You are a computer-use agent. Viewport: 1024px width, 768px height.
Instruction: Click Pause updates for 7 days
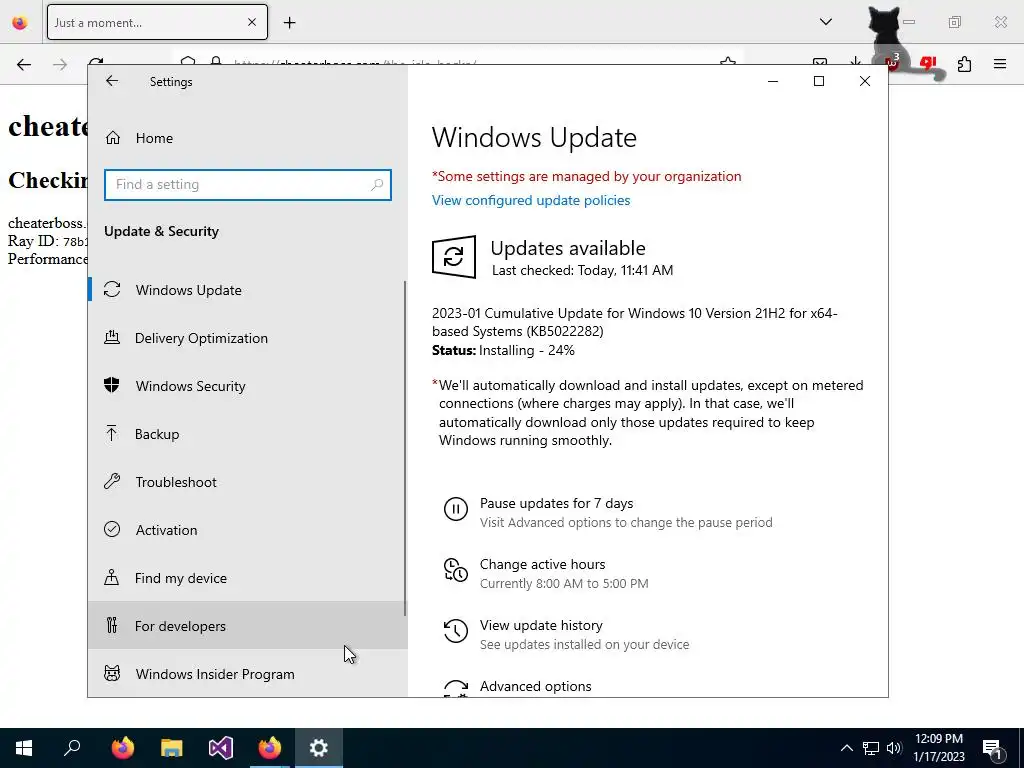point(556,504)
